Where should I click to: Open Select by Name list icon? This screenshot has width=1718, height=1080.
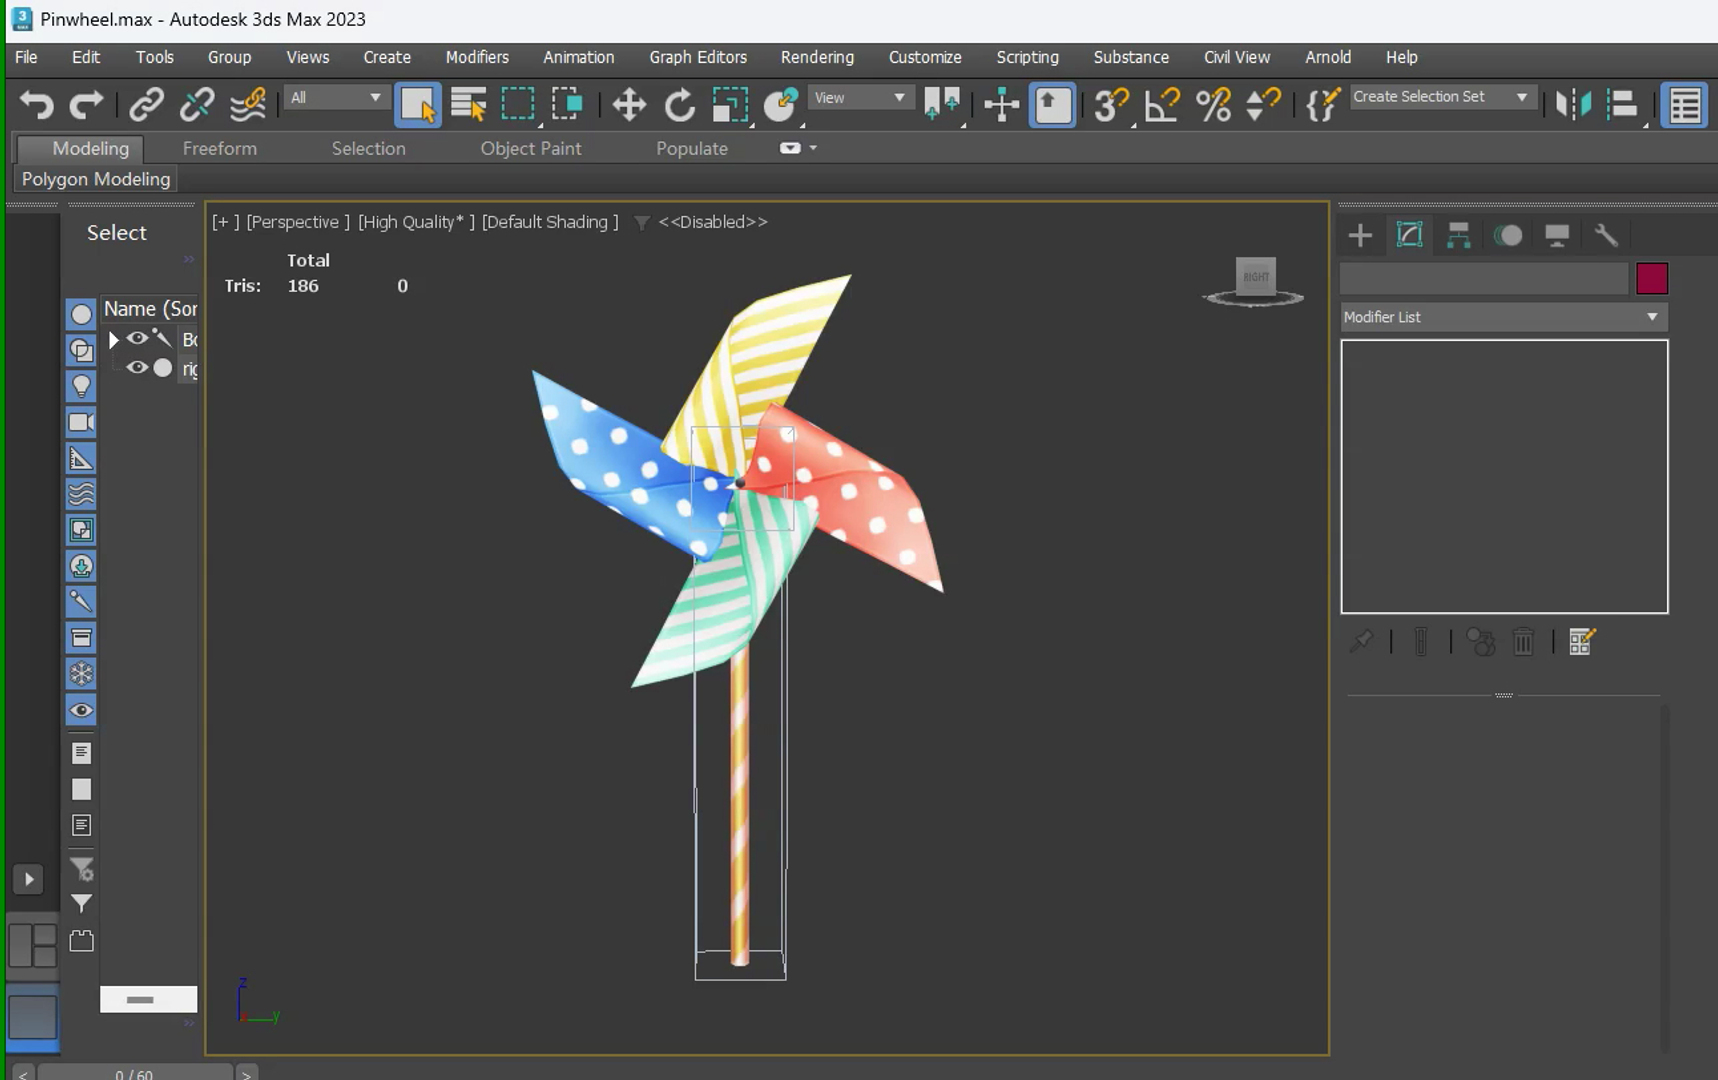point(468,104)
